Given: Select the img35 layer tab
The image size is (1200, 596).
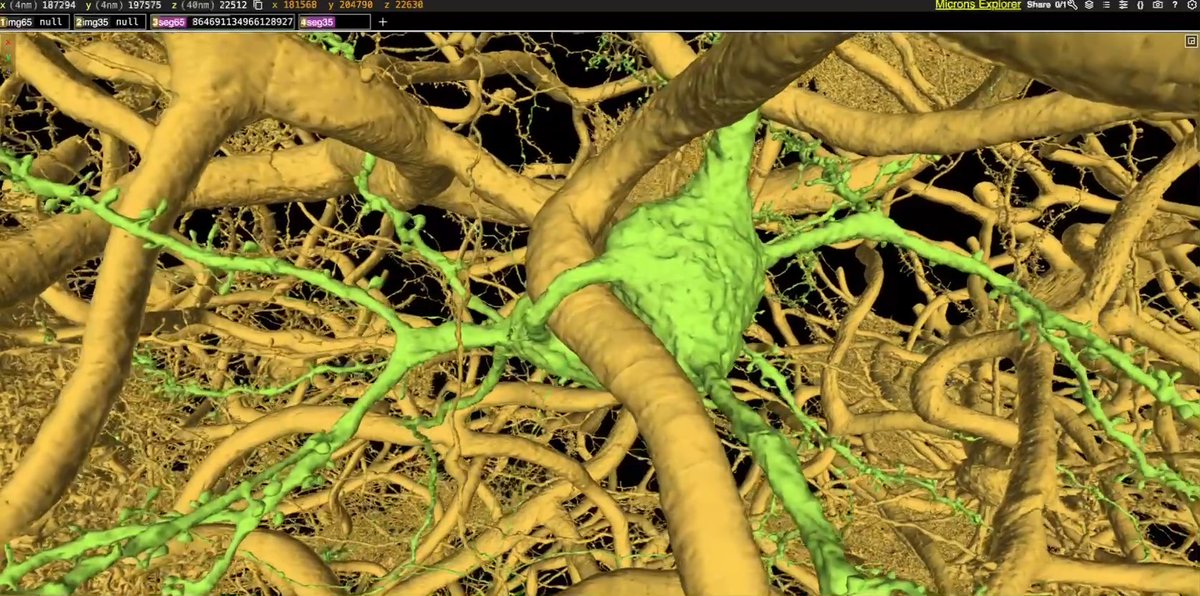Looking at the screenshot, I should [110, 21].
